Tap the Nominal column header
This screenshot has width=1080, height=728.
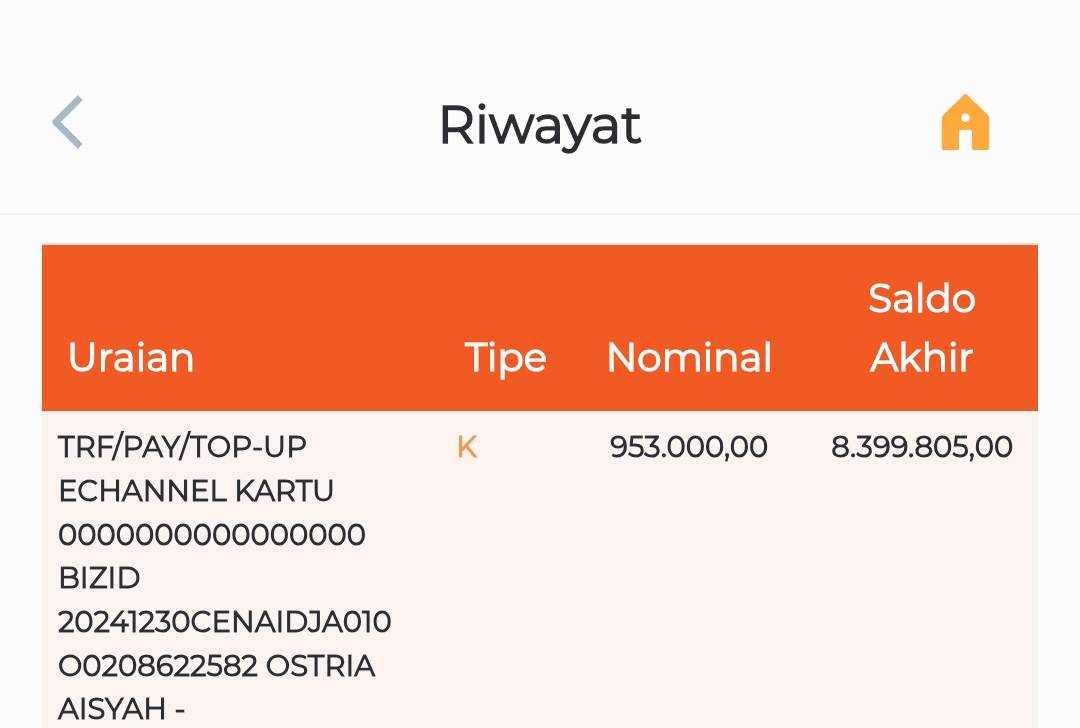click(689, 357)
